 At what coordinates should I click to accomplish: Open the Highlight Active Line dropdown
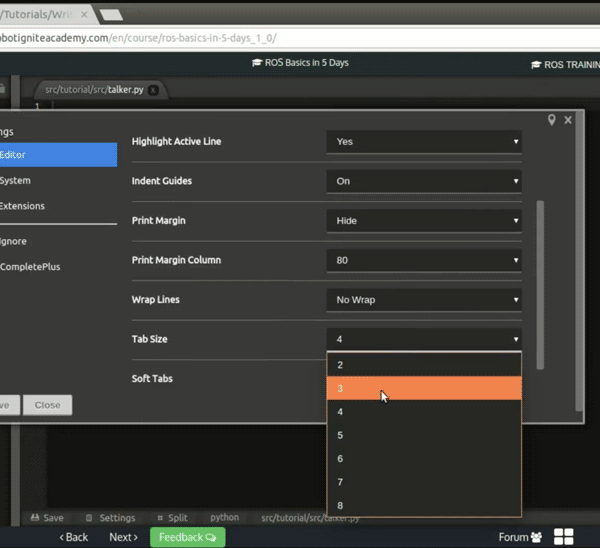point(424,142)
